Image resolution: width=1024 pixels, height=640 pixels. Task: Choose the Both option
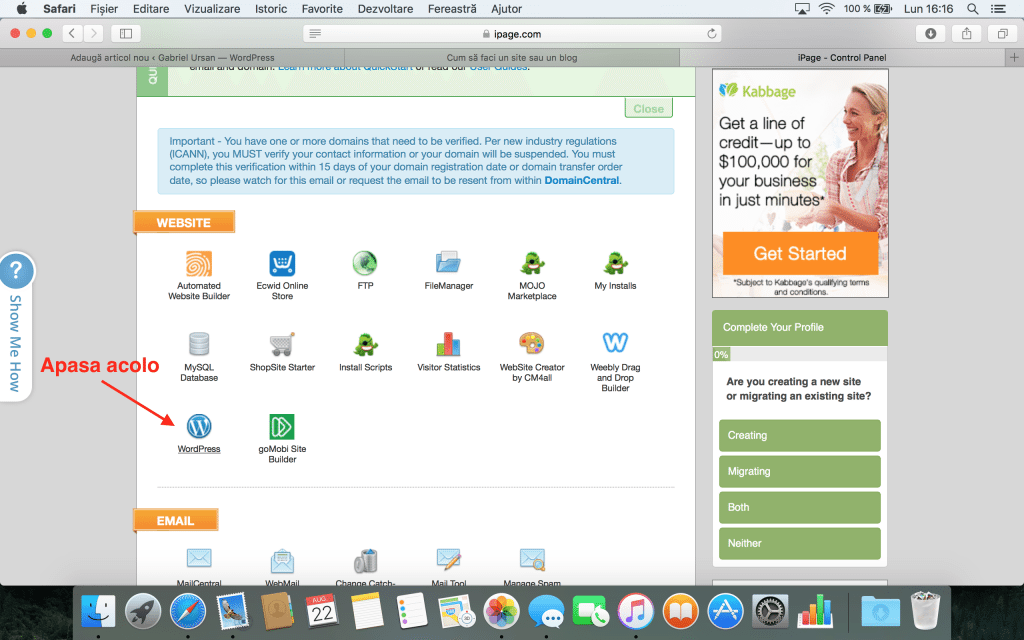tap(799, 507)
